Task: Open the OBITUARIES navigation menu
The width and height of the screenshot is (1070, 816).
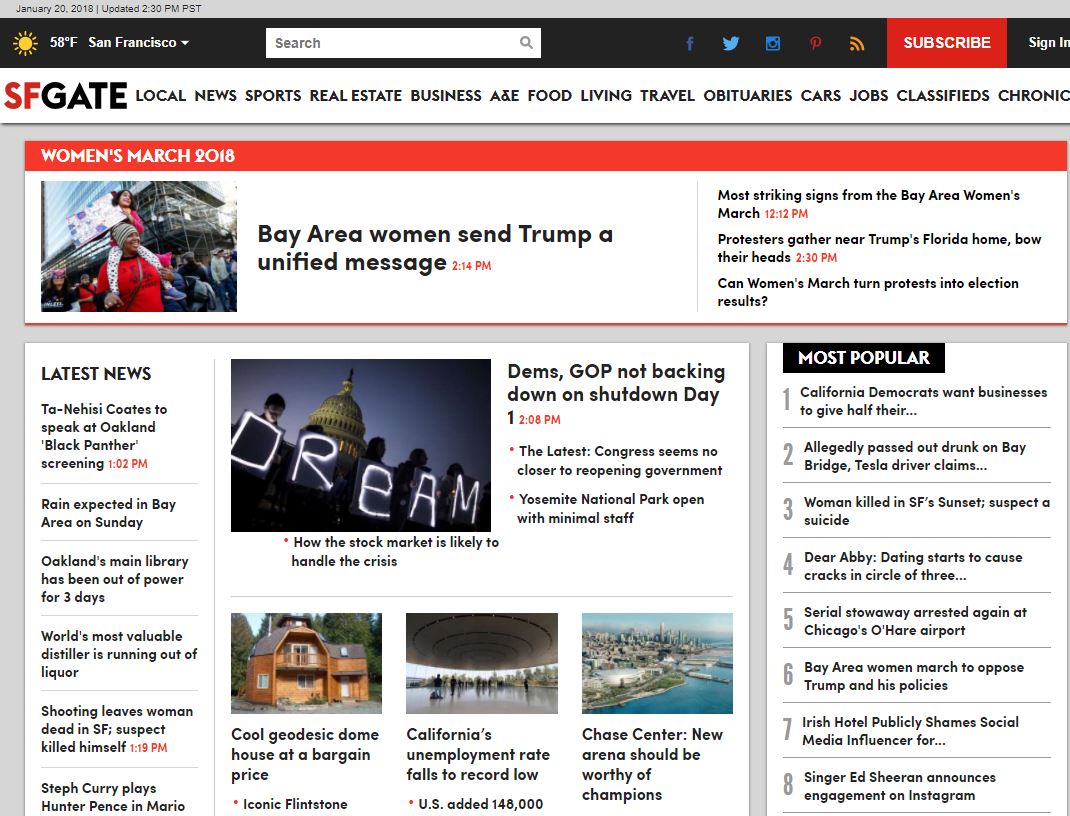Action: (x=748, y=96)
